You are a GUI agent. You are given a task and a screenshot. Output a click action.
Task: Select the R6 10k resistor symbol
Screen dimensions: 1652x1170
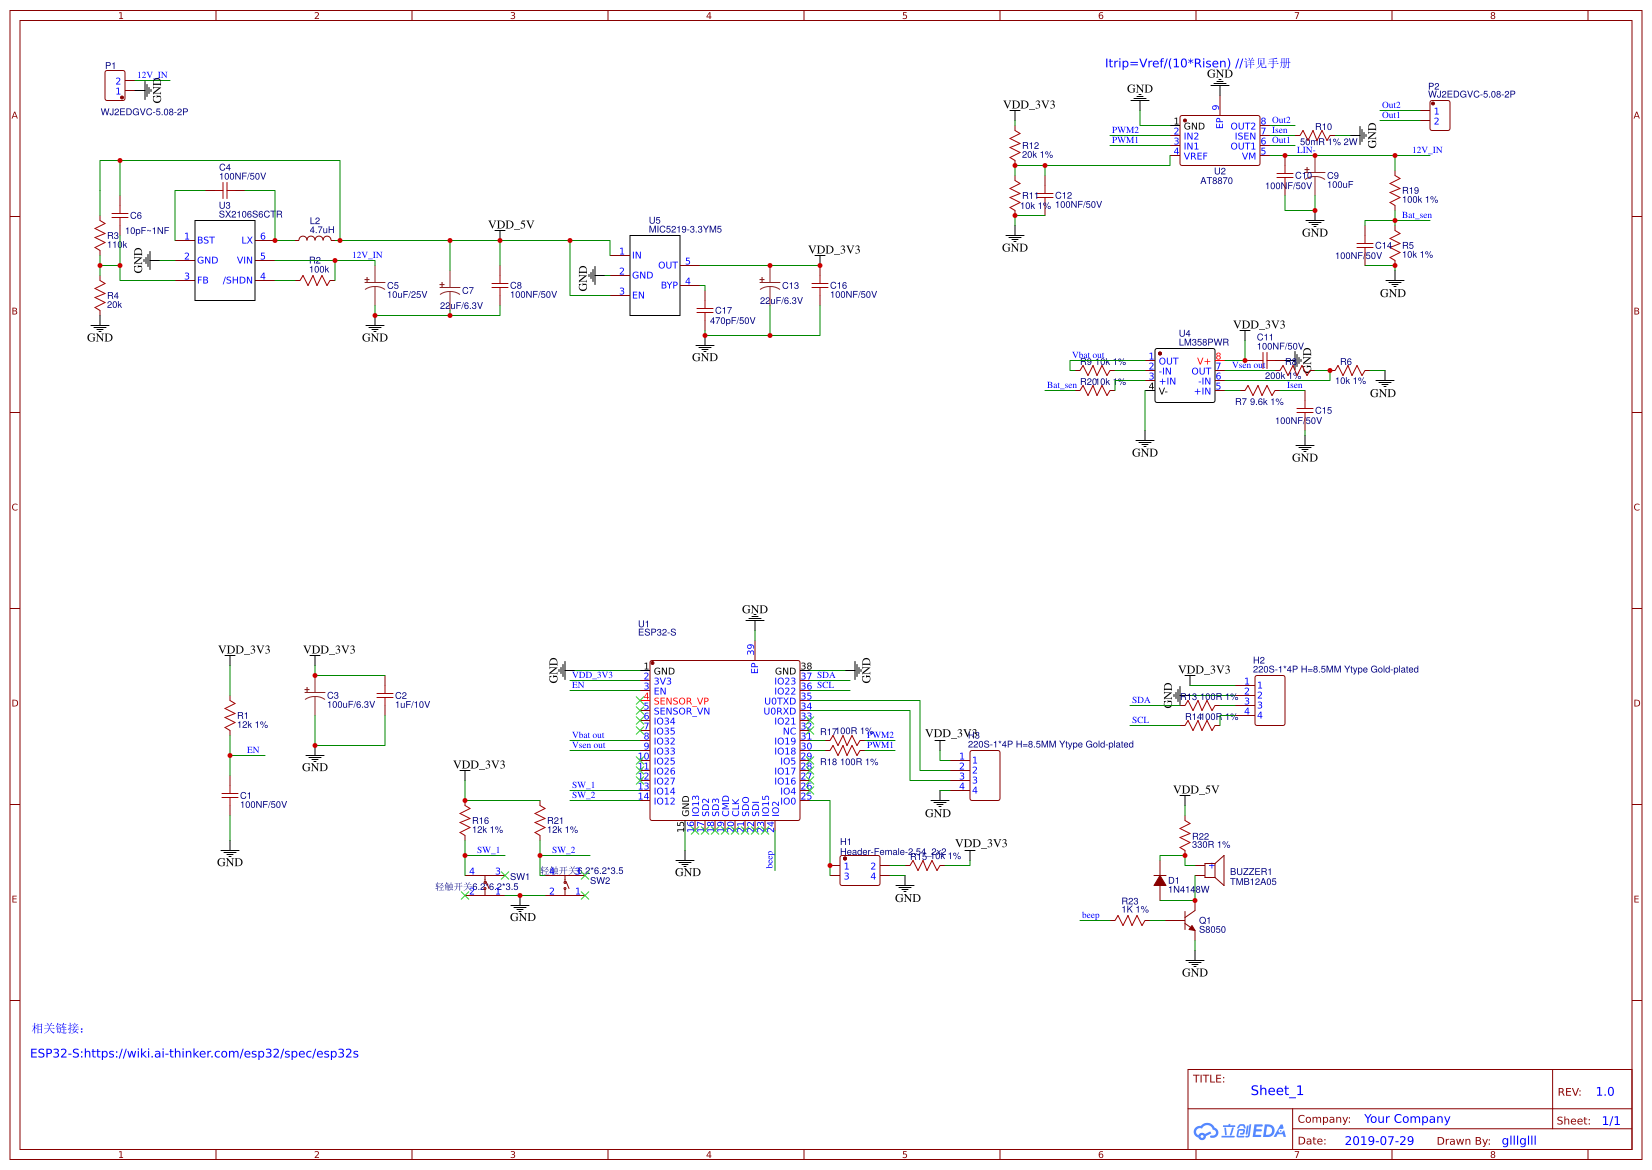[x=1350, y=370]
